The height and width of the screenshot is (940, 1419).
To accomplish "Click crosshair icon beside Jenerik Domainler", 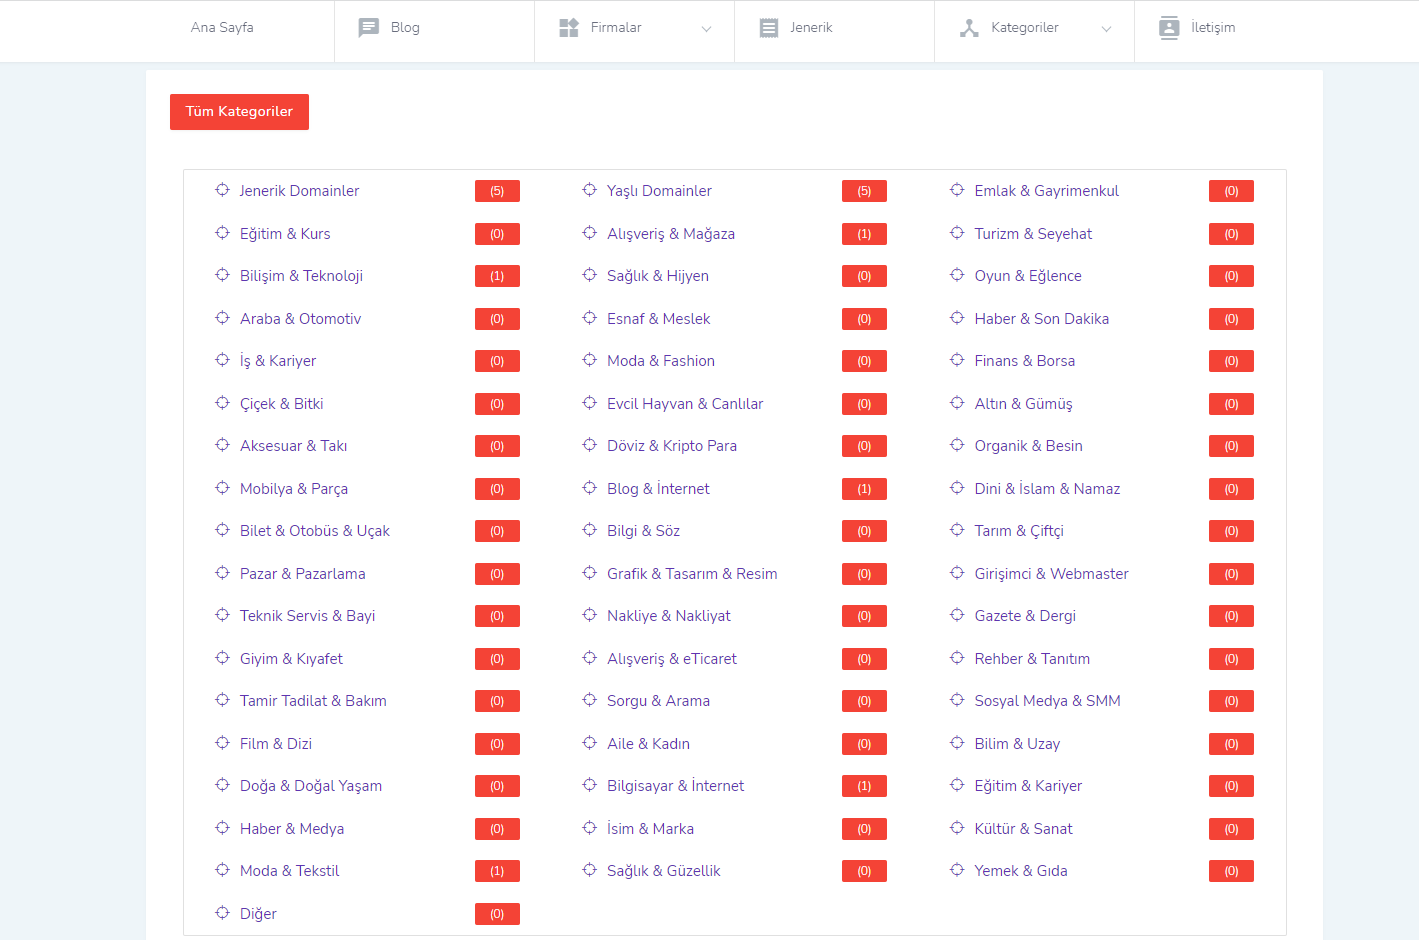I will (x=222, y=190).
